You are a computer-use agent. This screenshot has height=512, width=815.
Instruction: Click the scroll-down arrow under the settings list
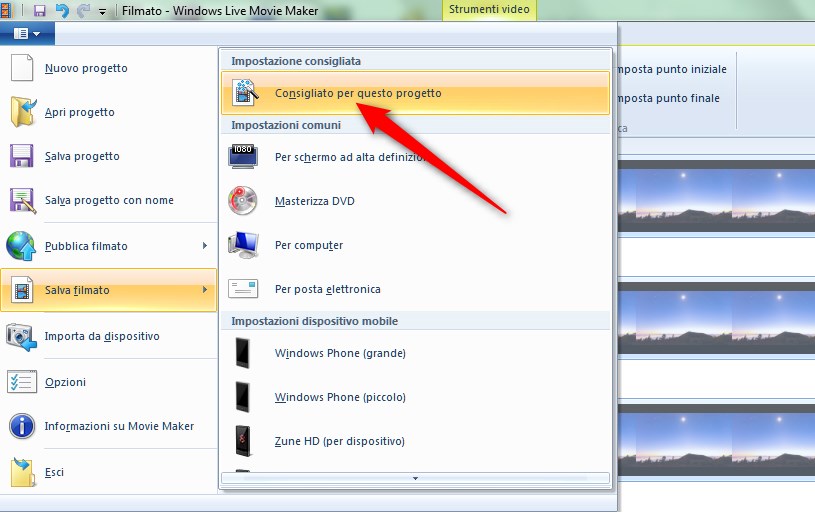(415, 478)
